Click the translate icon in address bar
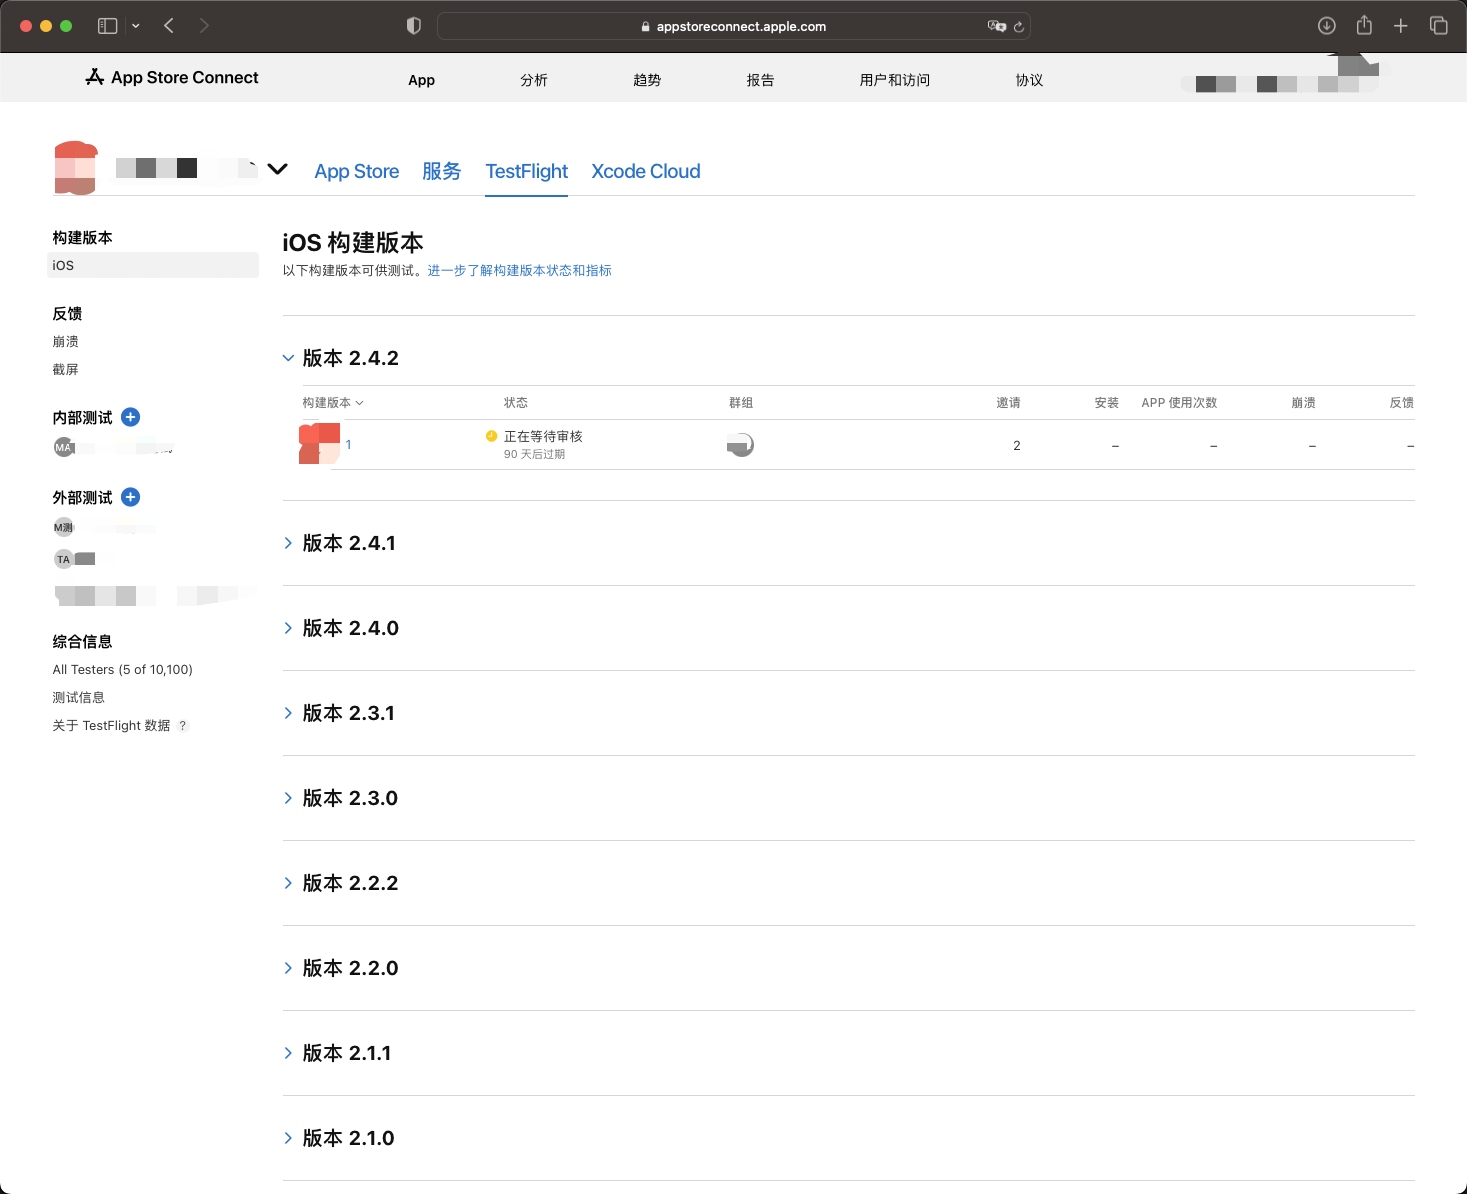Viewport: 1467px width, 1194px height. click(997, 26)
